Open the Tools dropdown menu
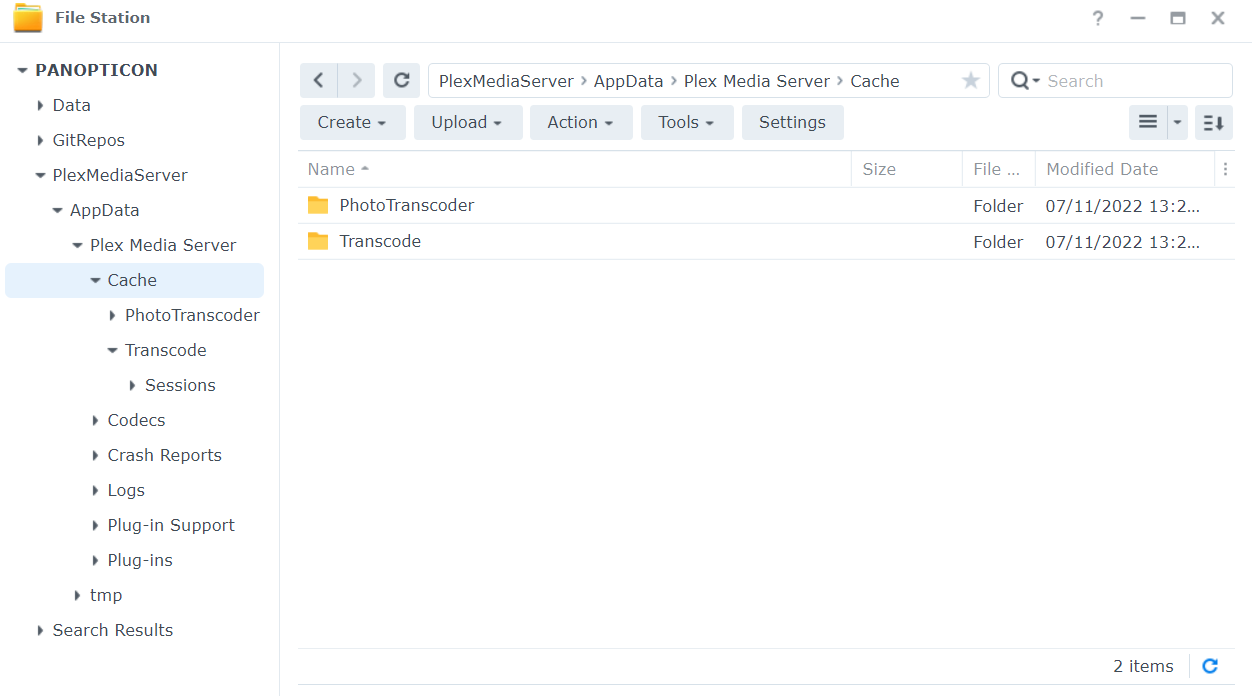 click(687, 122)
